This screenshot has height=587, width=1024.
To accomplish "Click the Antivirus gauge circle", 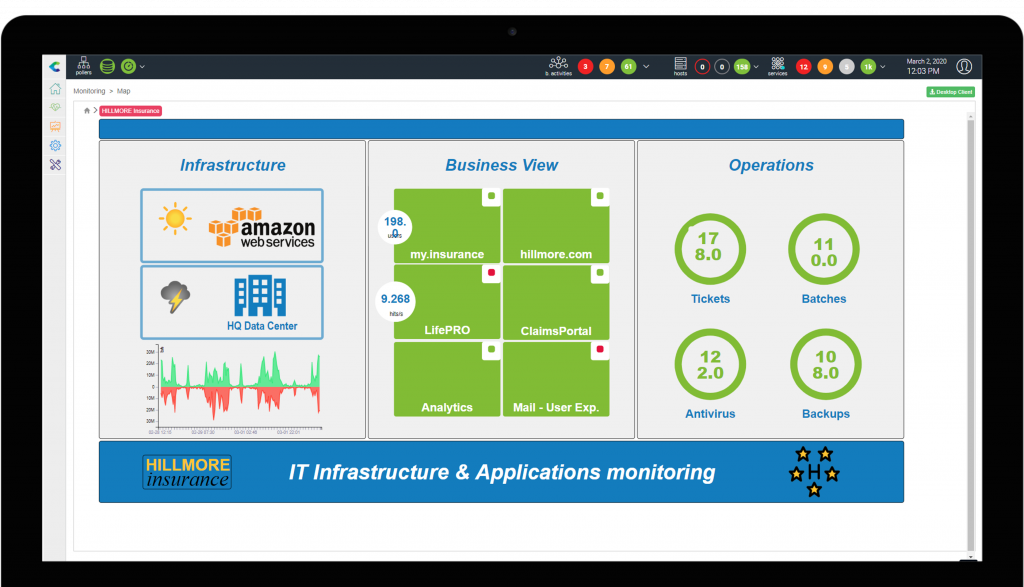I will 710,364.
